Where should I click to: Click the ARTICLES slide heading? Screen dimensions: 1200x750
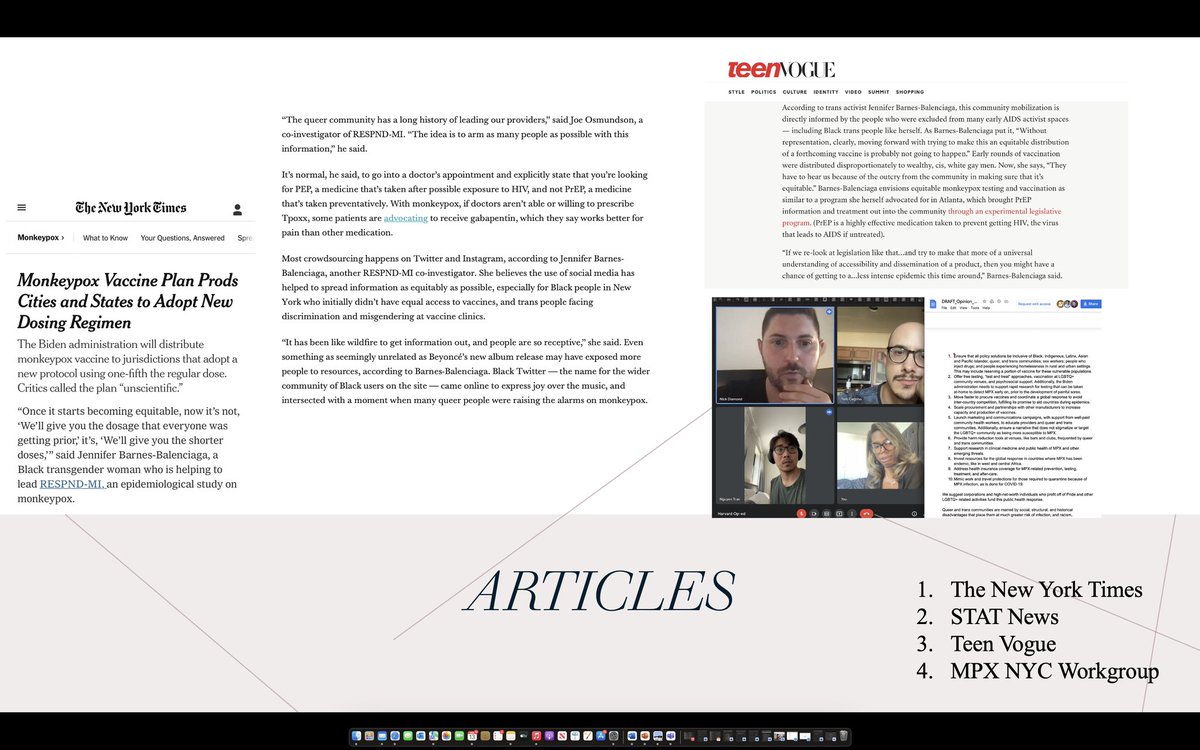(x=600, y=592)
